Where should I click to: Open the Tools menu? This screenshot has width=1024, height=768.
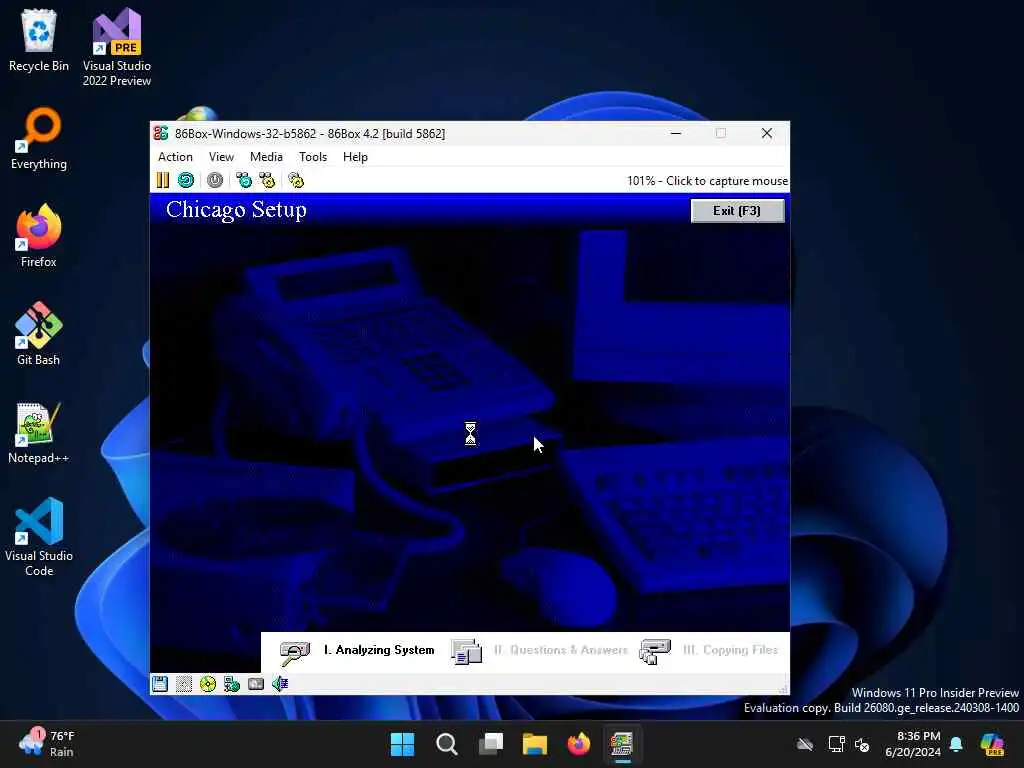tap(313, 157)
